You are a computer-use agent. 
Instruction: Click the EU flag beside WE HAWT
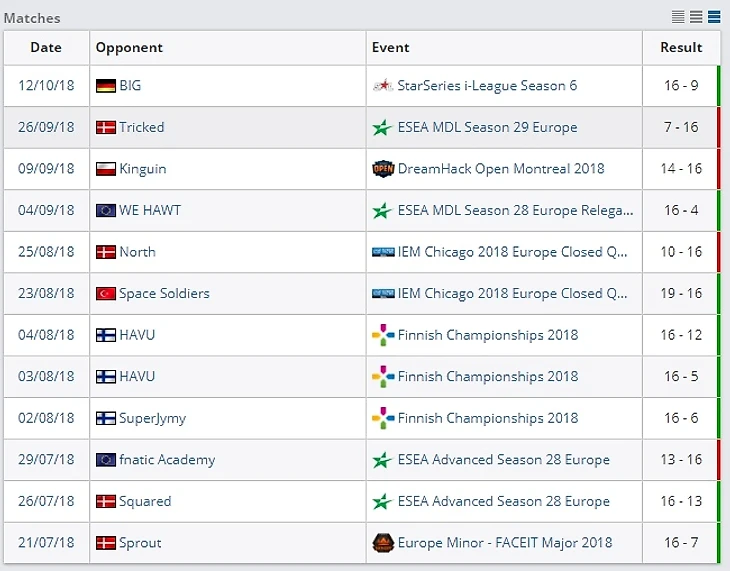tap(105, 211)
